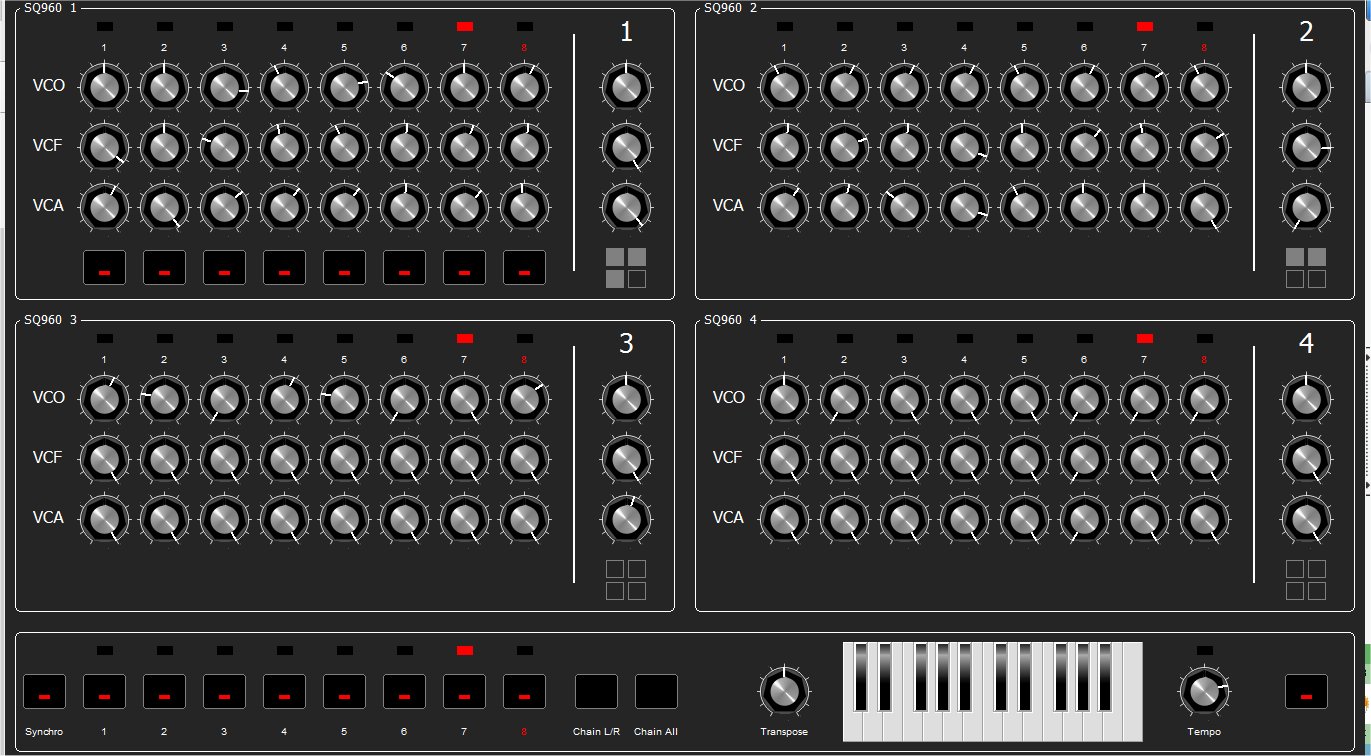This screenshot has width=1371, height=756.
Task: Click rightmost white key on the piano keyboard
Action: 1132,691
